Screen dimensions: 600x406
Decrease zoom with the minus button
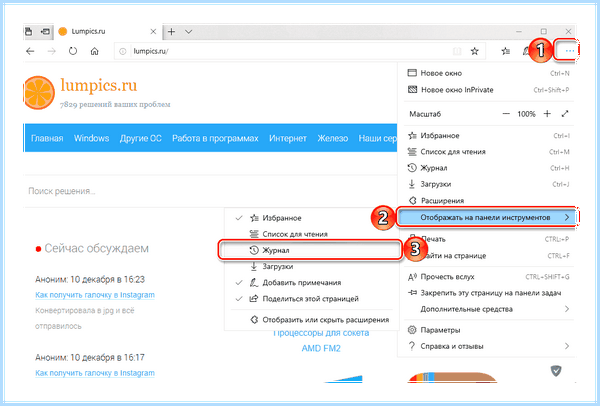click(x=506, y=114)
